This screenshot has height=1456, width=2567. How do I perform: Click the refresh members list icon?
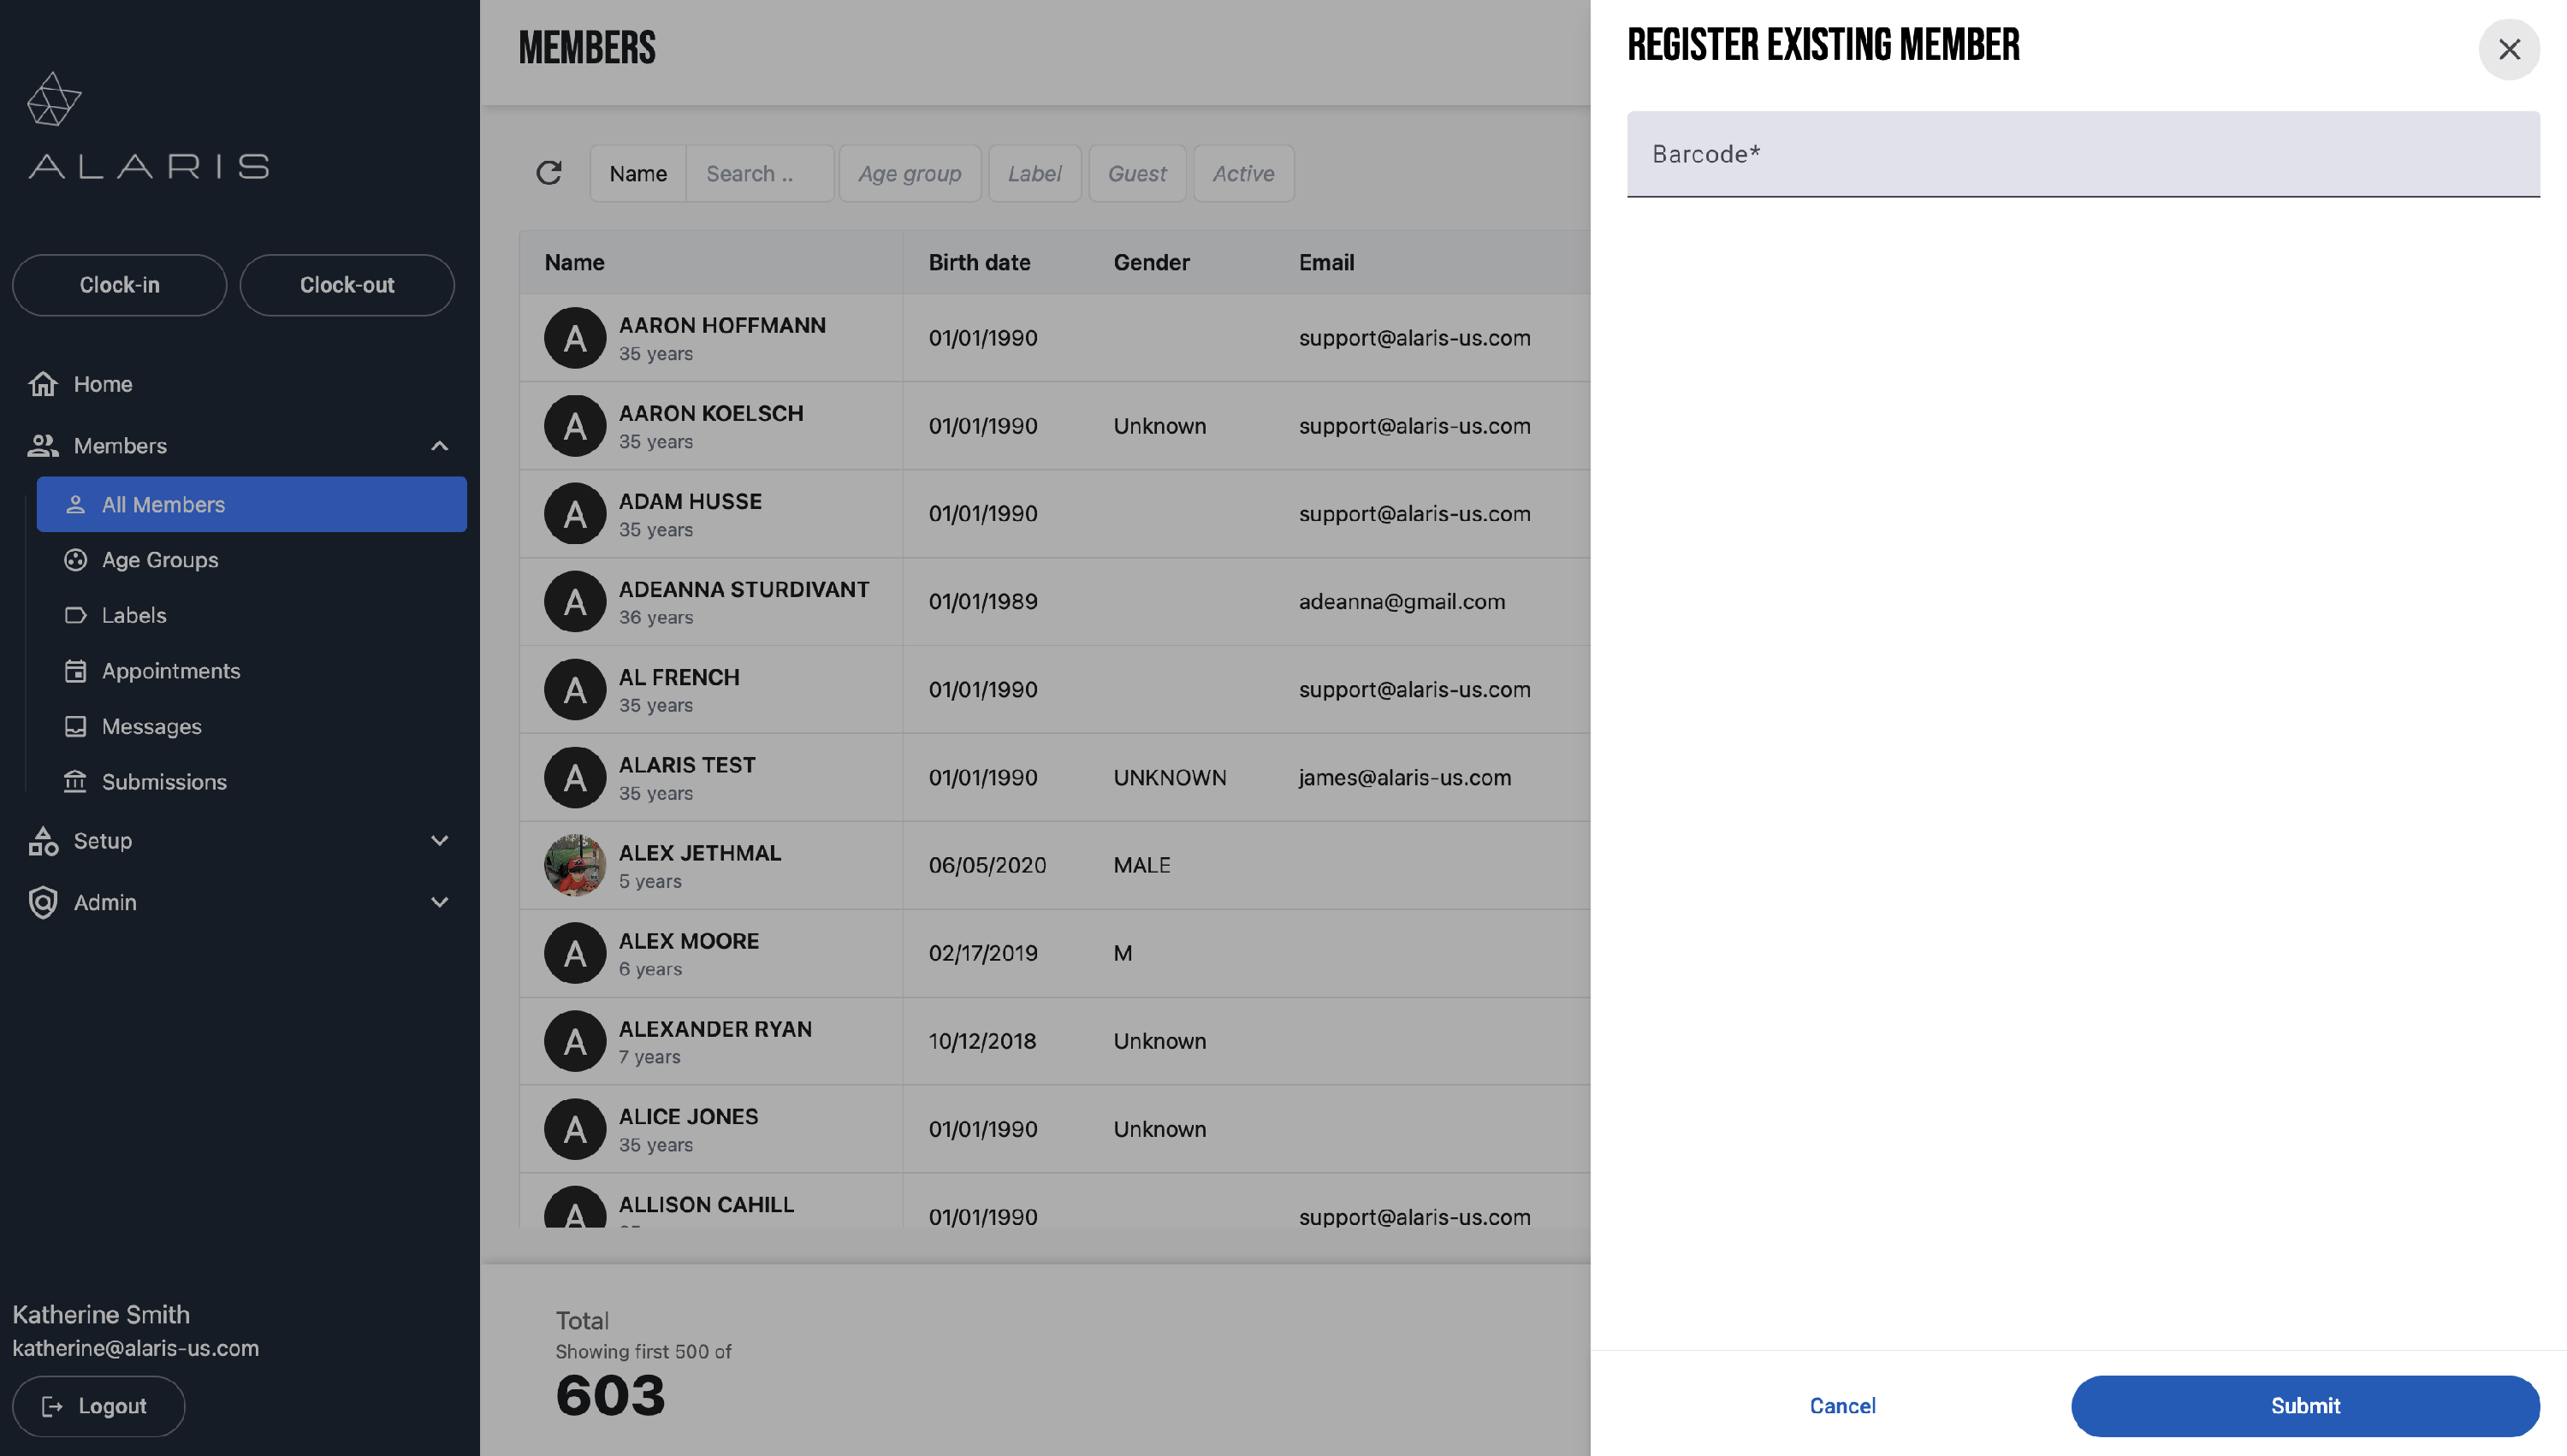548,173
